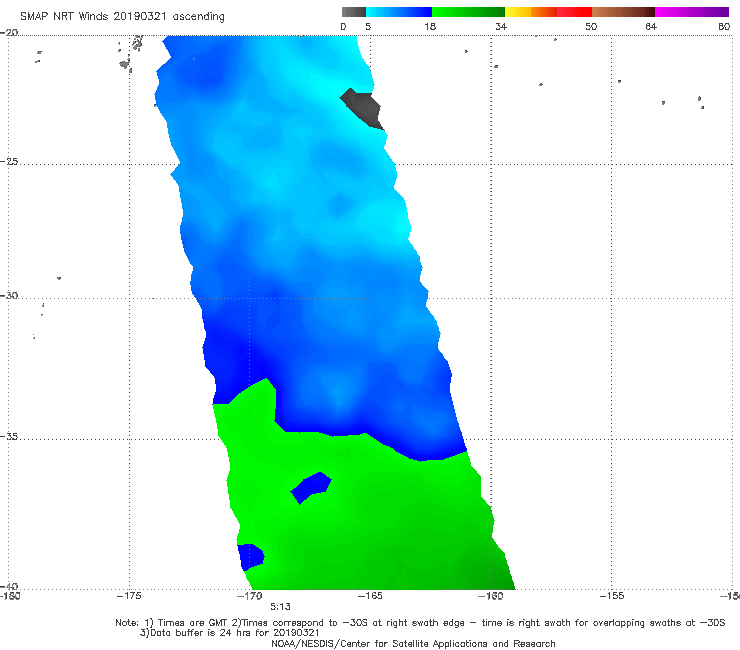Image resolution: width=740 pixels, height=650 pixels.
Task: Click the longitude axis label "-165"
Action: [370, 596]
